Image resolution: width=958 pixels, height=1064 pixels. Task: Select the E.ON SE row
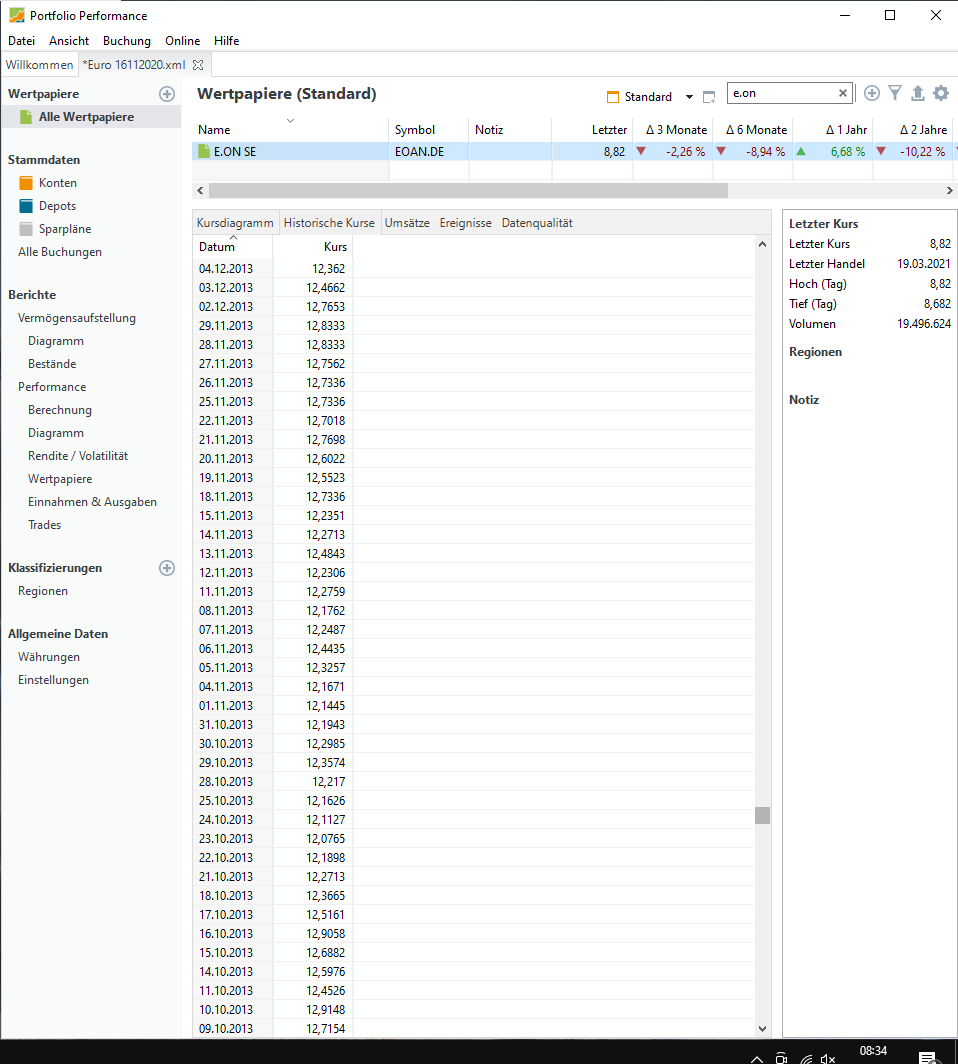[x=575, y=151]
